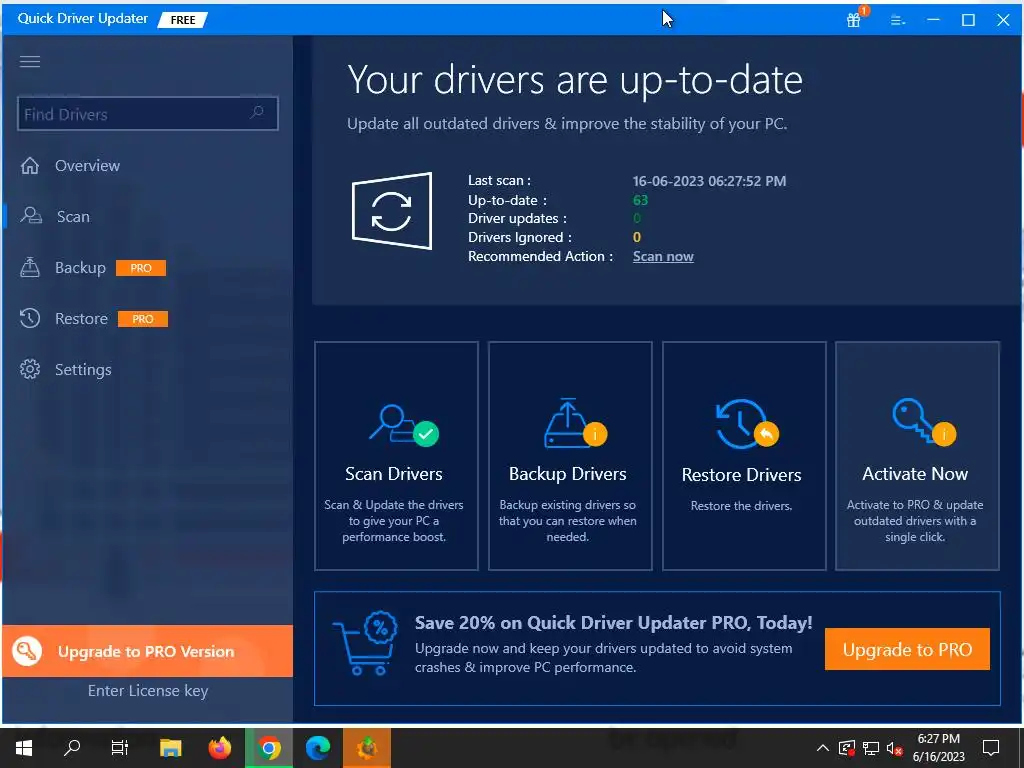Image resolution: width=1024 pixels, height=768 pixels.
Task: Click the PRO badge next to Restore
Action: click(x=142, y=319)
